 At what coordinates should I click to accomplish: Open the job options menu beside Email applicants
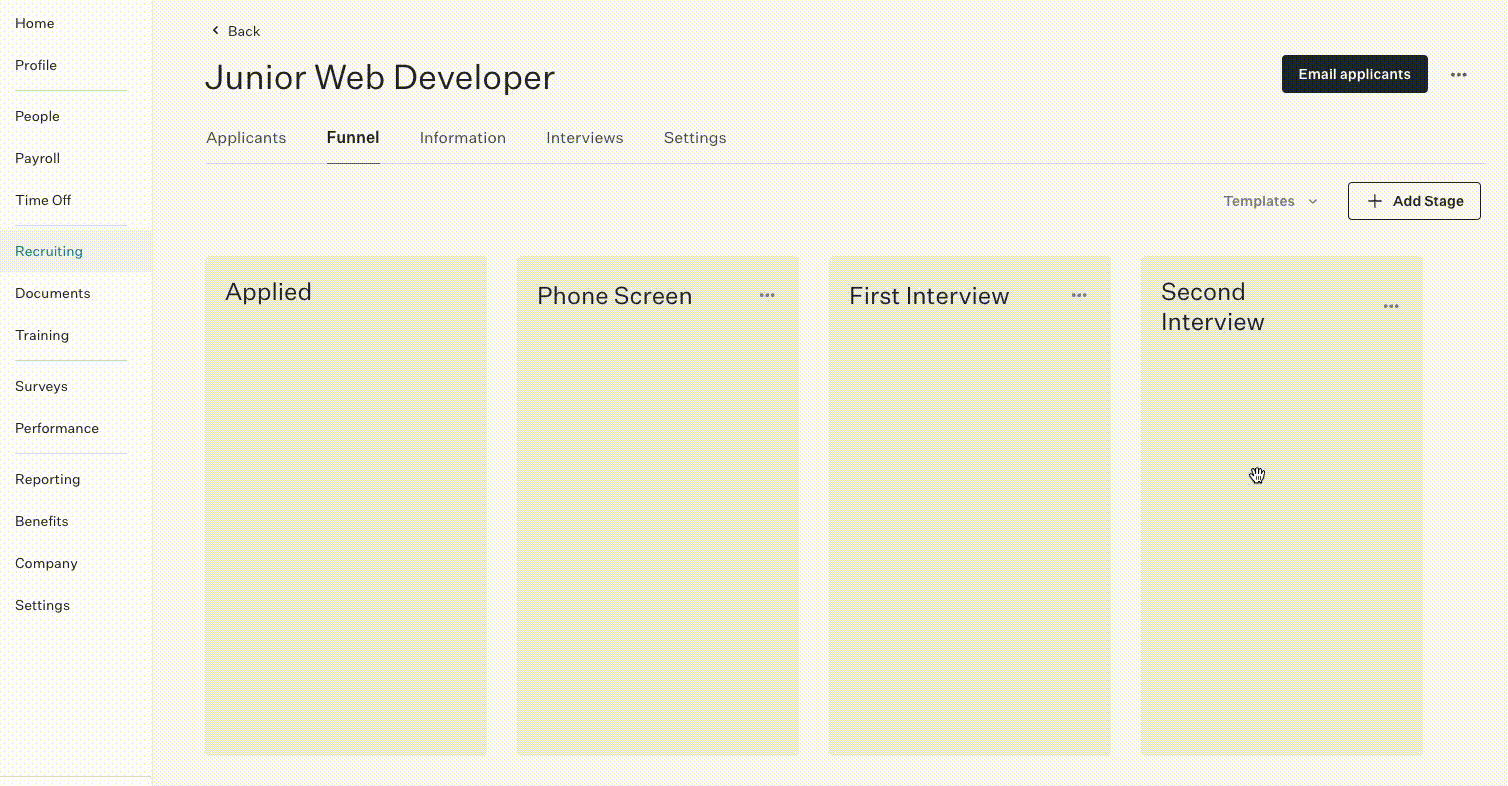click(x=1459, y=75)
